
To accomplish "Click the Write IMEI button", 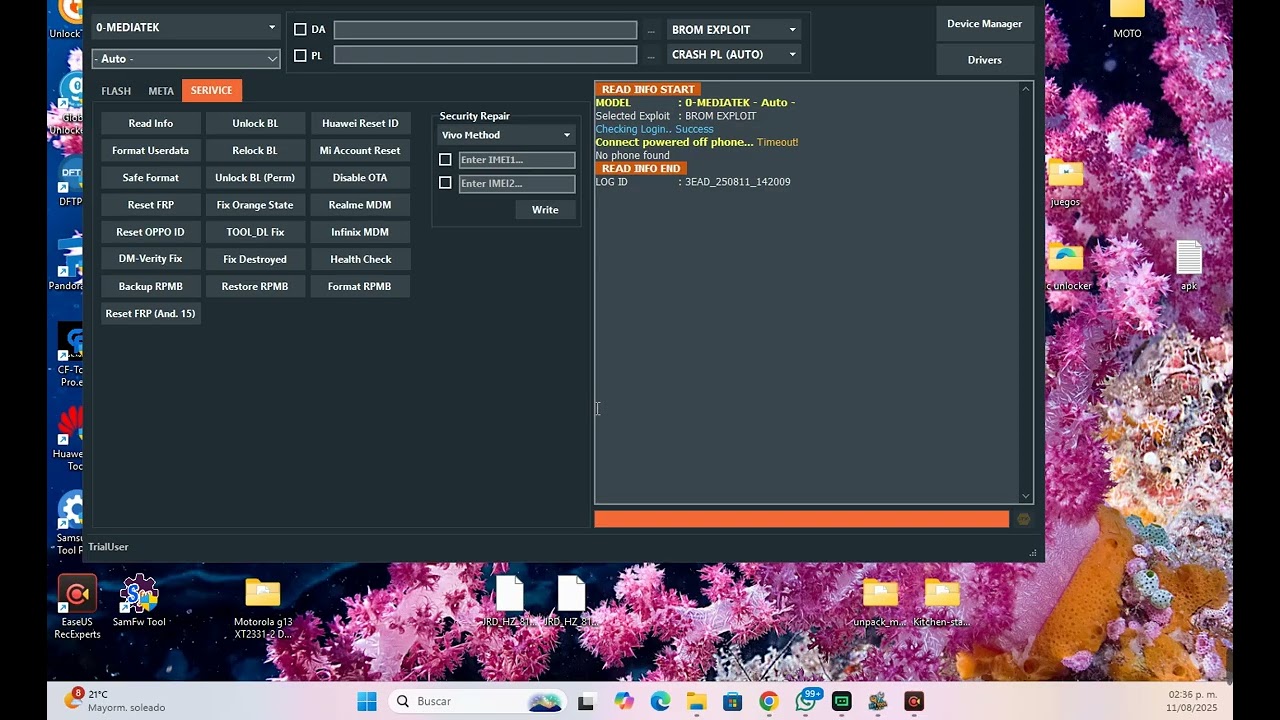I will tap(545, 210).
